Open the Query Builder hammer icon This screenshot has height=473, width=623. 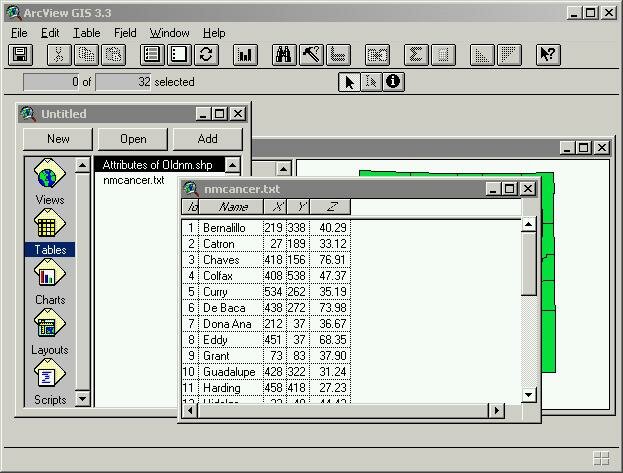[x=311, y=54]
